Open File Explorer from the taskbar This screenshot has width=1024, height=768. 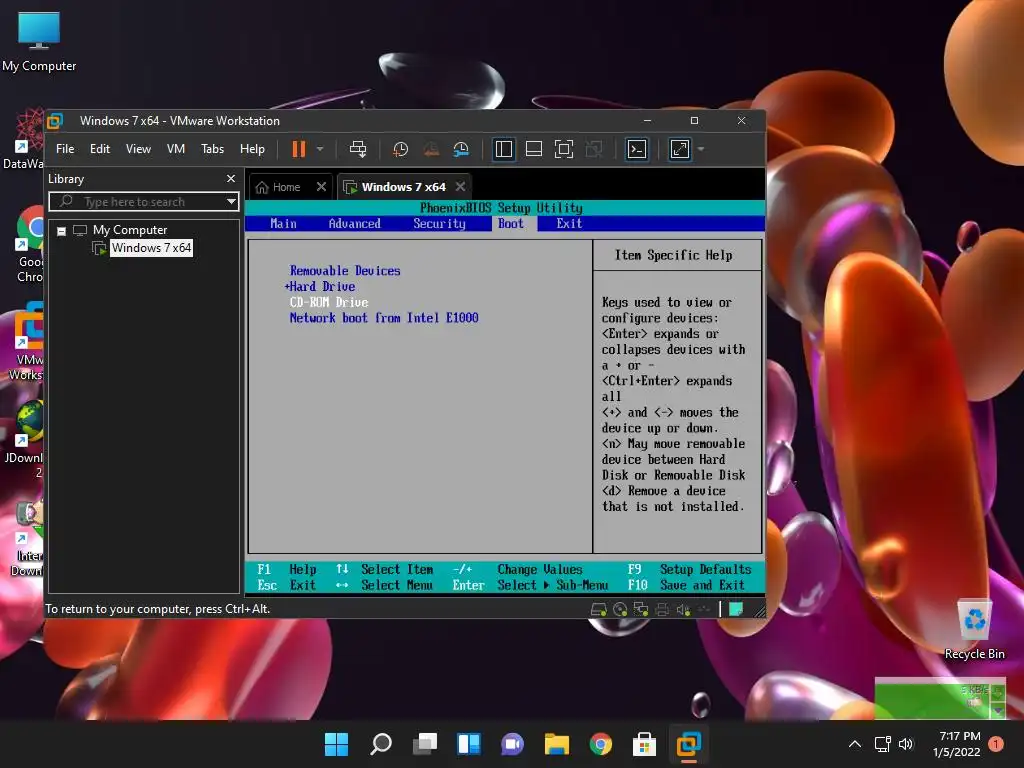click(x=557, y=744)
